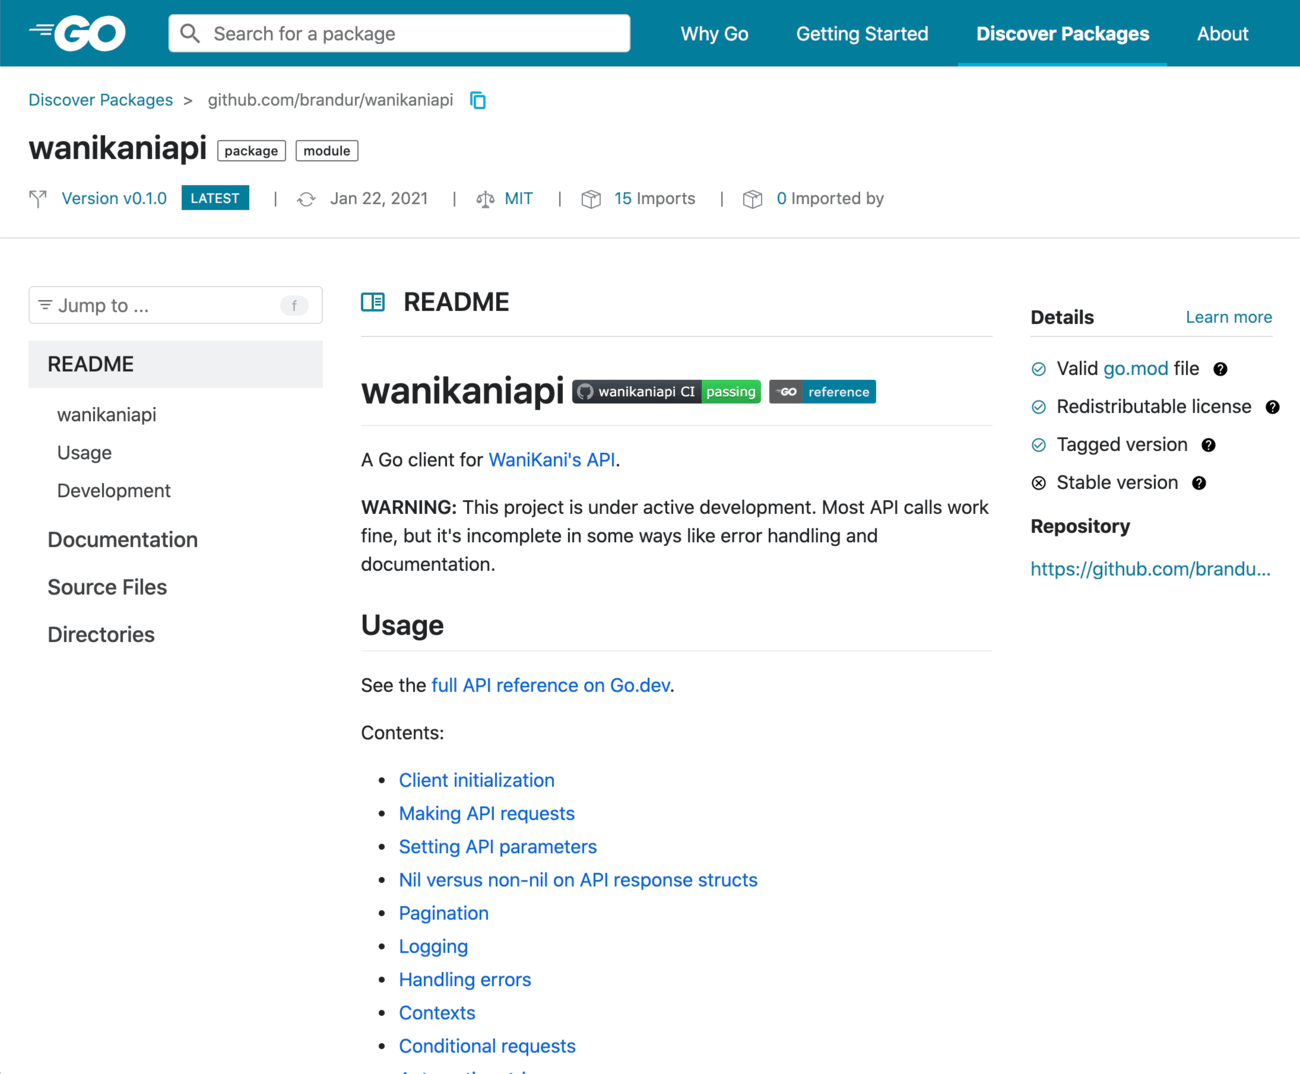Viewport: 1300px width, 1074px height.
Task: Click the copy path icon next to breadcrumb
Action: [477, 100]
